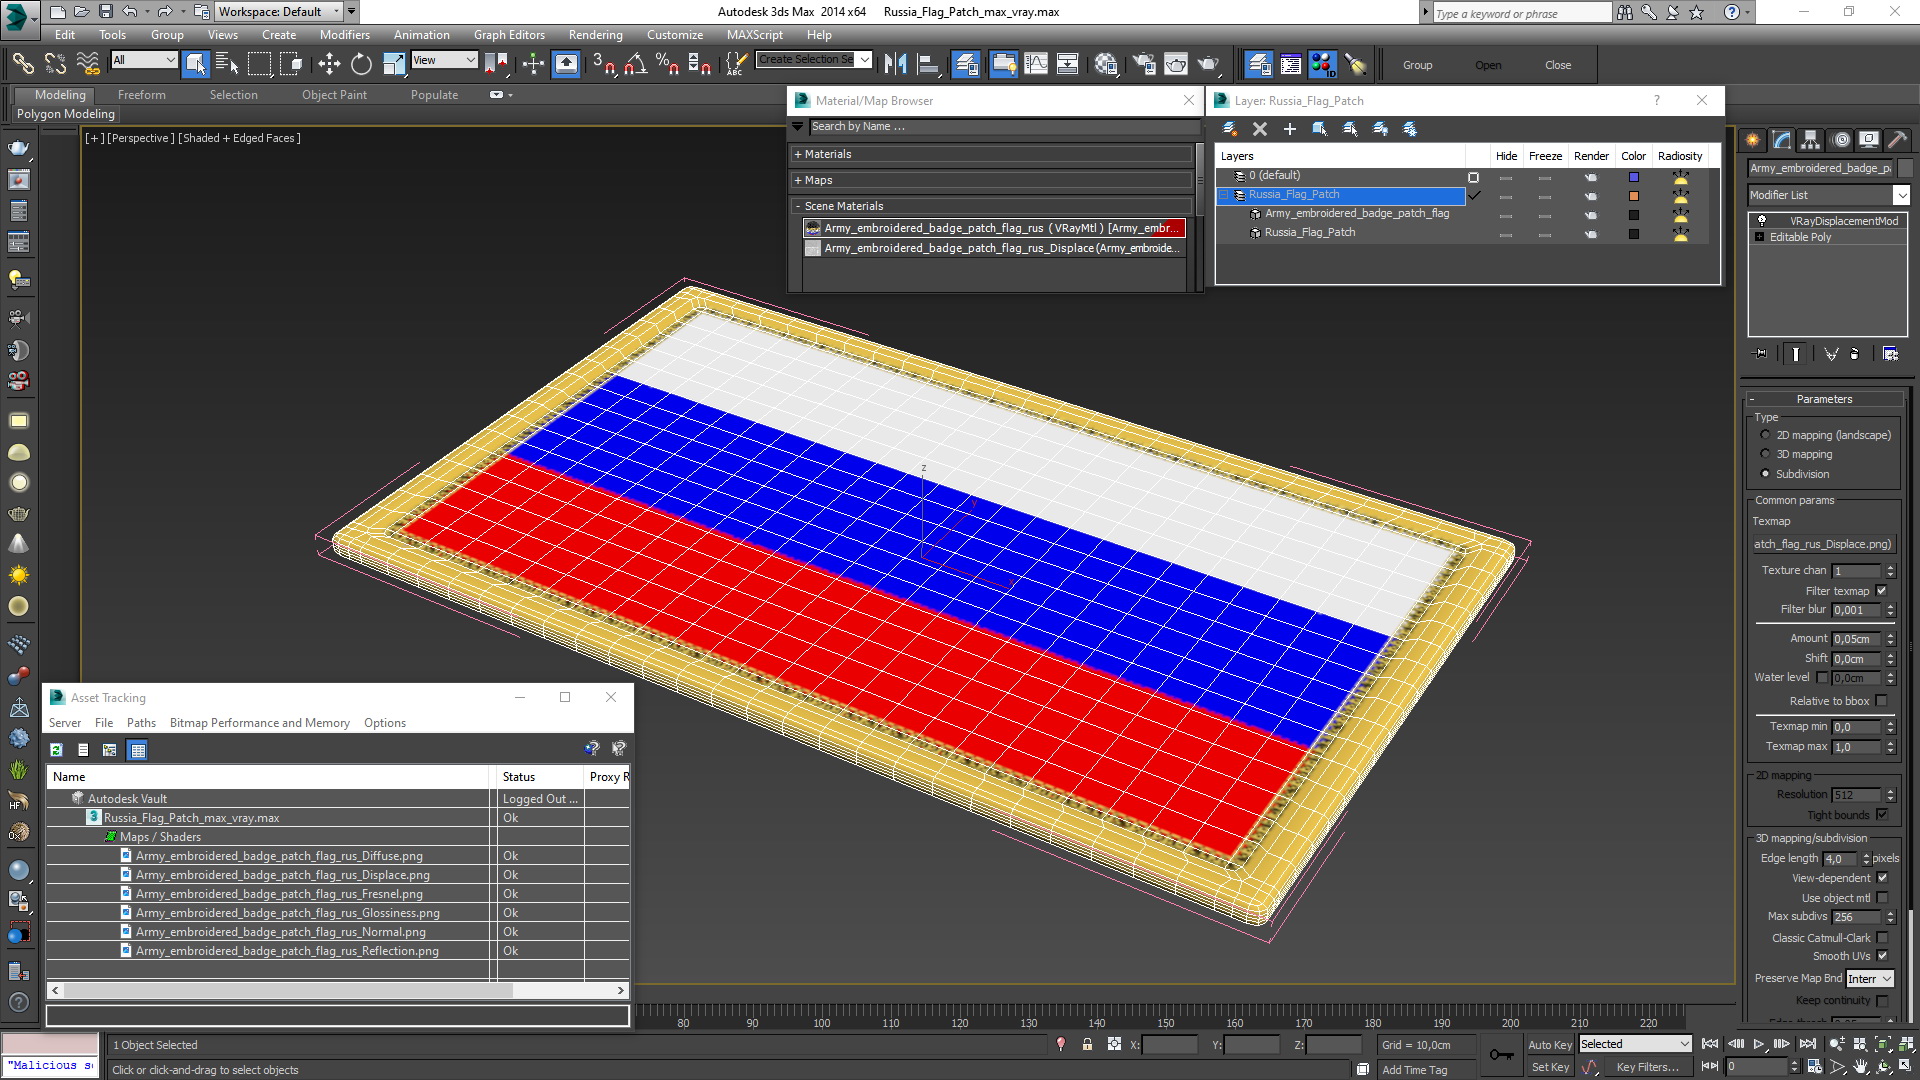This screenshot has height=1080, width=1920.
Task: Open the Selected key filter dropdown
Action: (1634, 1044)
